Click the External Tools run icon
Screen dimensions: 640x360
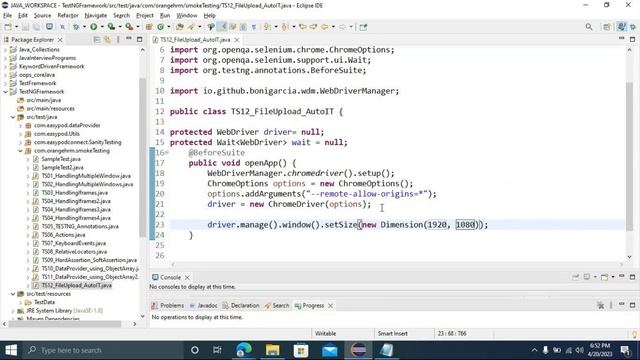[x=129, y=27]
